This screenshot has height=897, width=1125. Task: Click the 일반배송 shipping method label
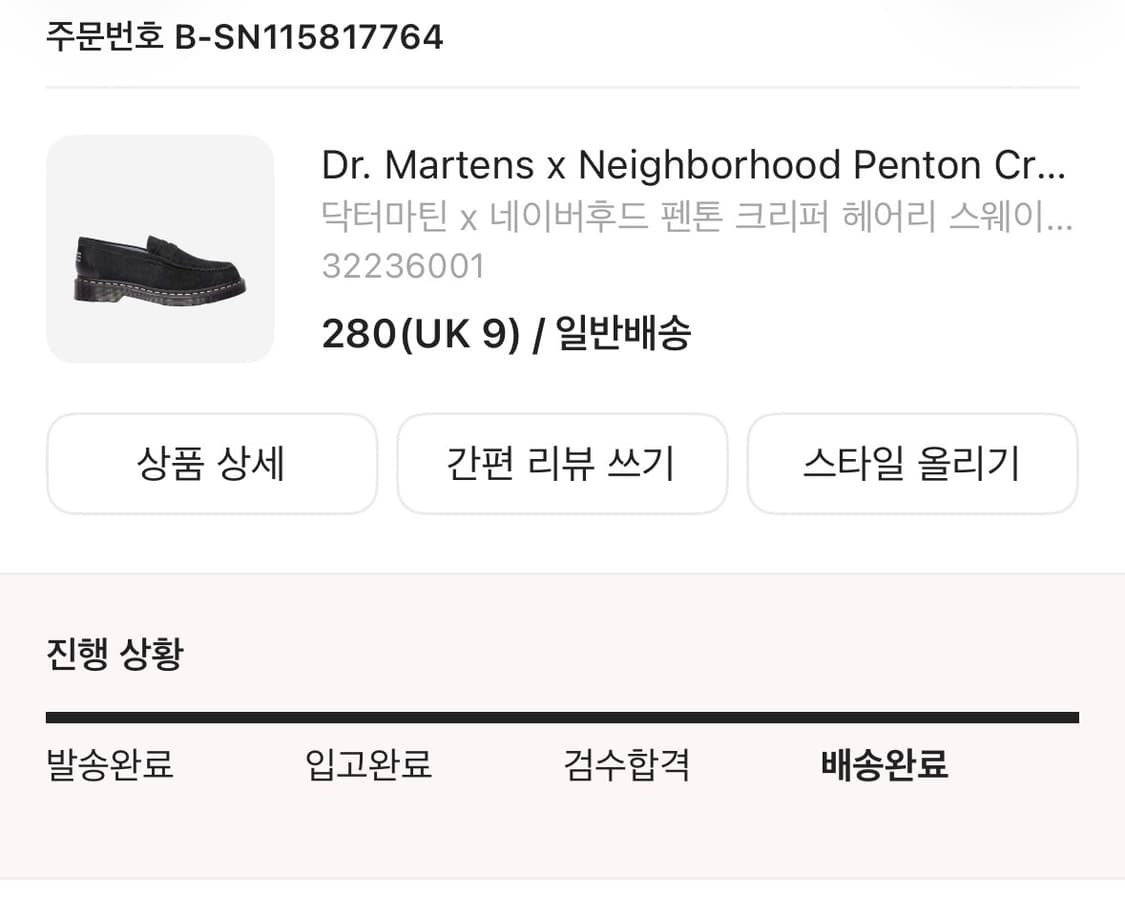click(619, 334)
